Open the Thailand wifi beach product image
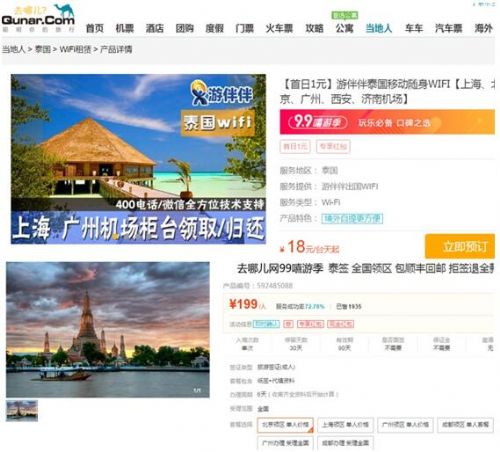Screen dimensions: 500x452 (138, 159)
